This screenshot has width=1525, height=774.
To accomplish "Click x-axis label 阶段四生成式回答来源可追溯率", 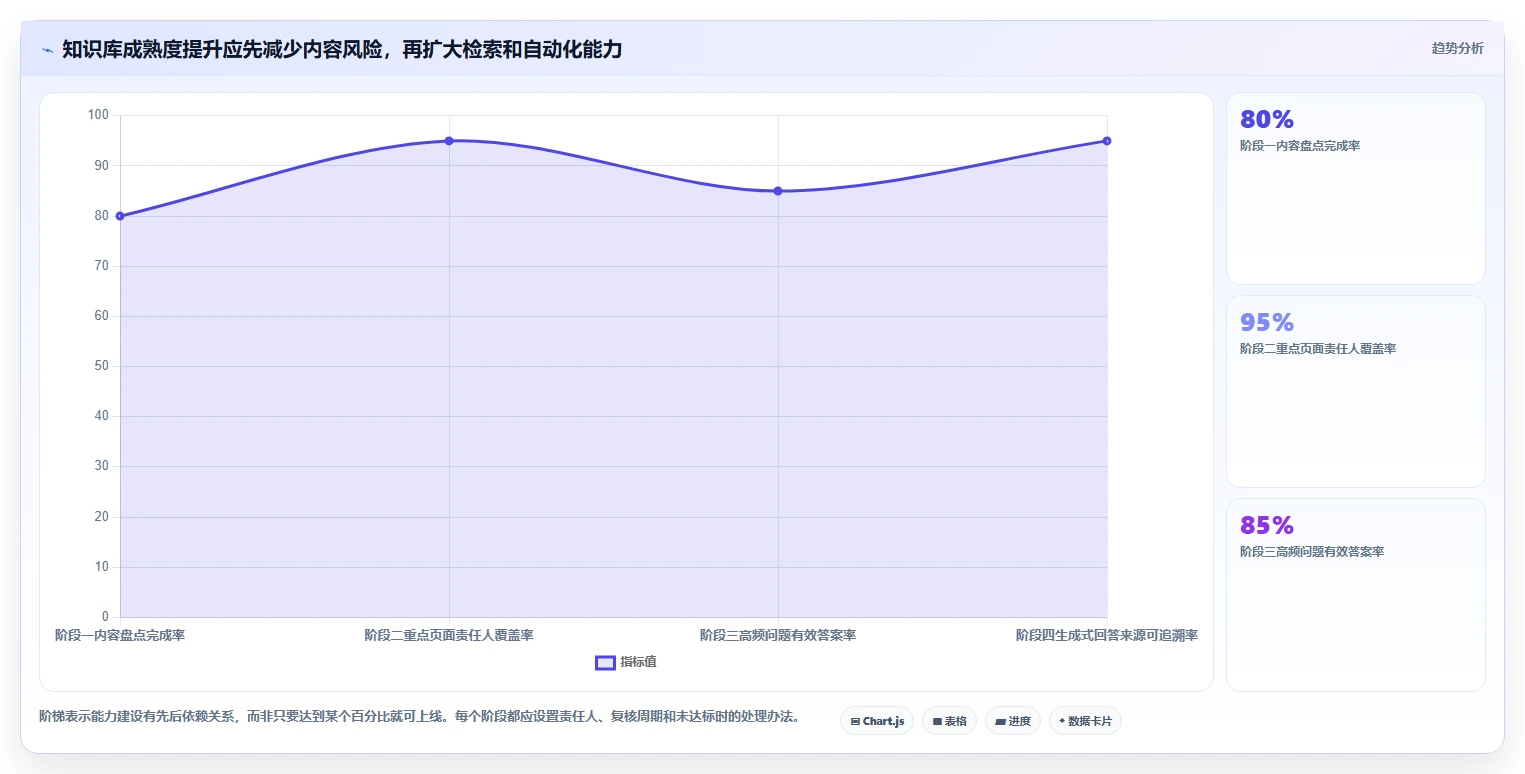I will (1107, 635).
